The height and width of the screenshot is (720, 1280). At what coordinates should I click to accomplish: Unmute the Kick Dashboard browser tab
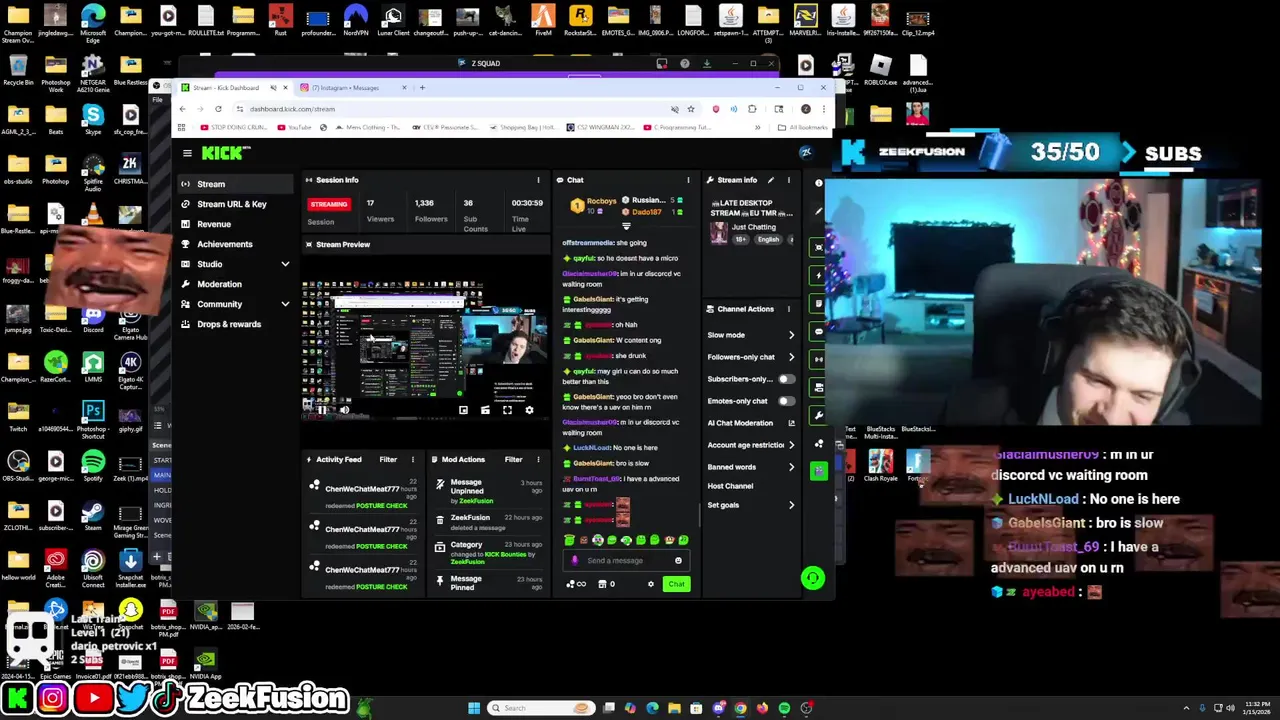tap(273, 88)
